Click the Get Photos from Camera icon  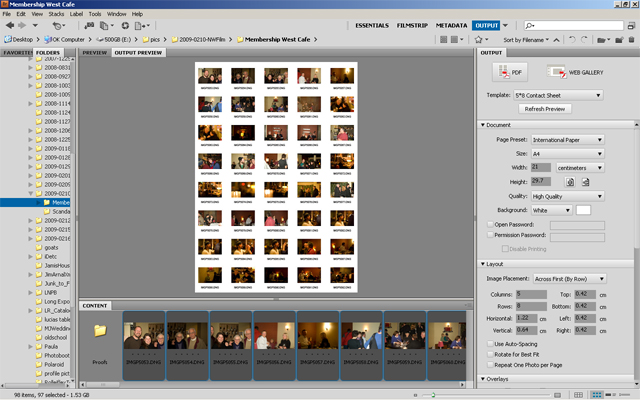click(89, 25)
